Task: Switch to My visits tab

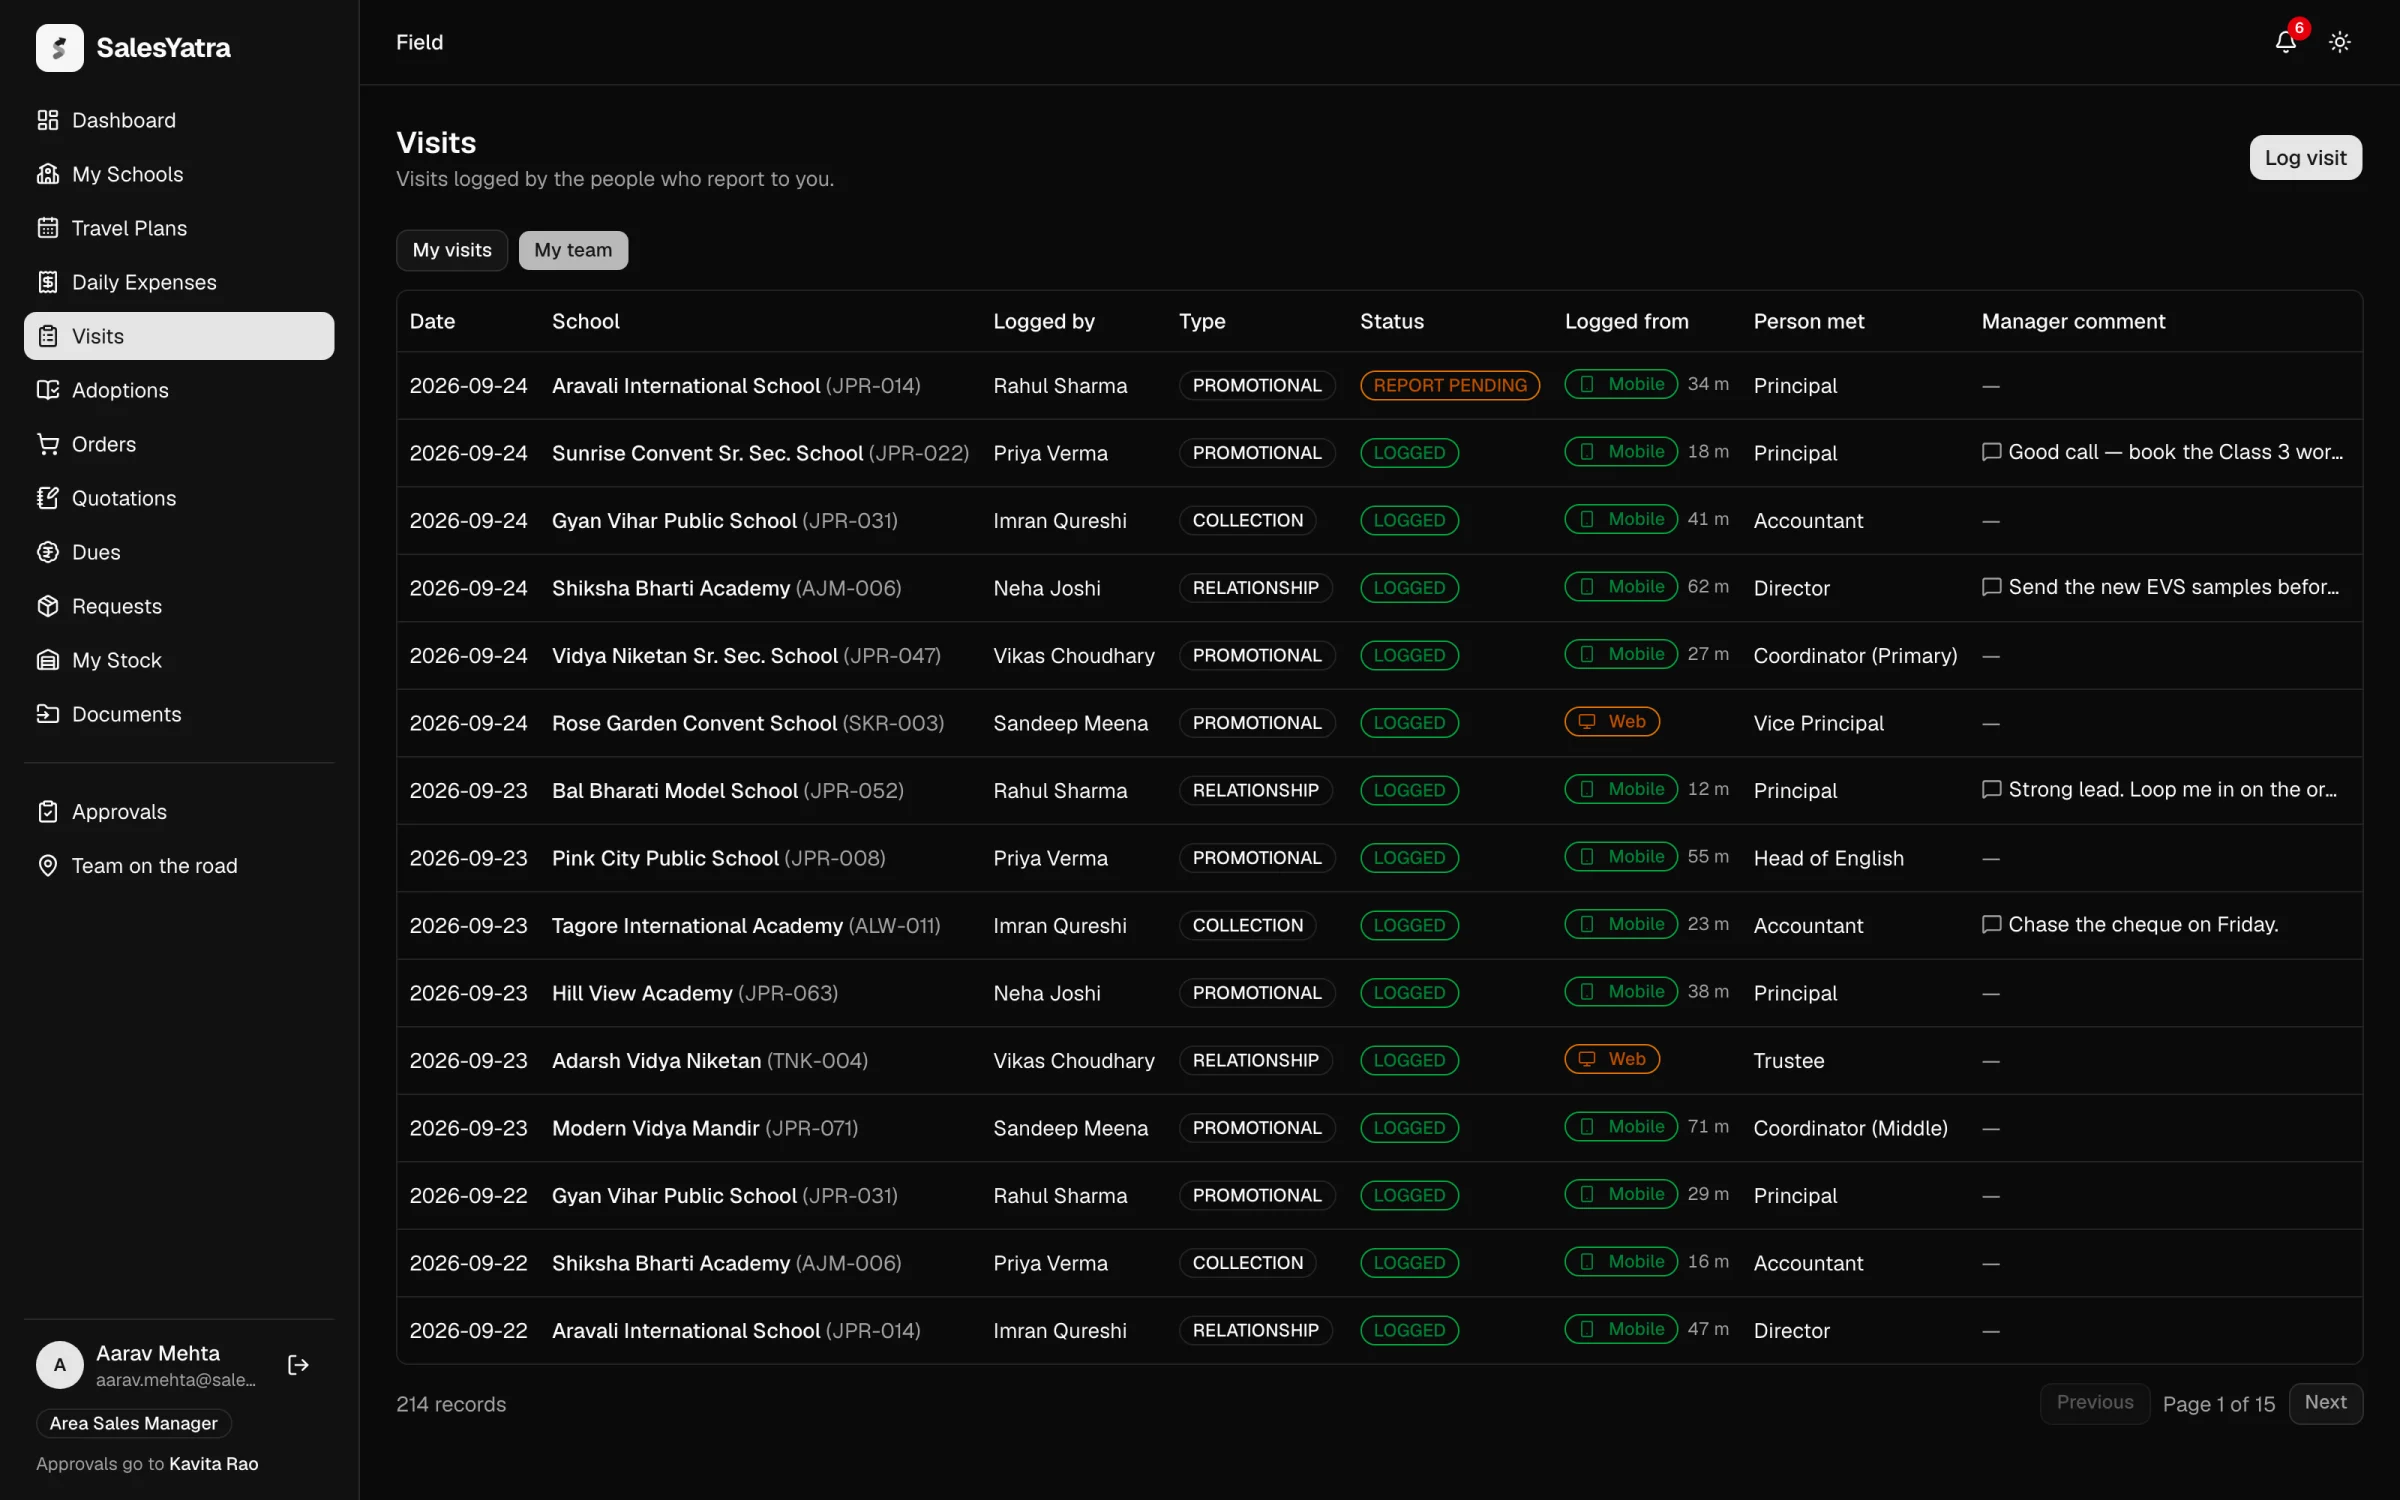Action: 452,250
